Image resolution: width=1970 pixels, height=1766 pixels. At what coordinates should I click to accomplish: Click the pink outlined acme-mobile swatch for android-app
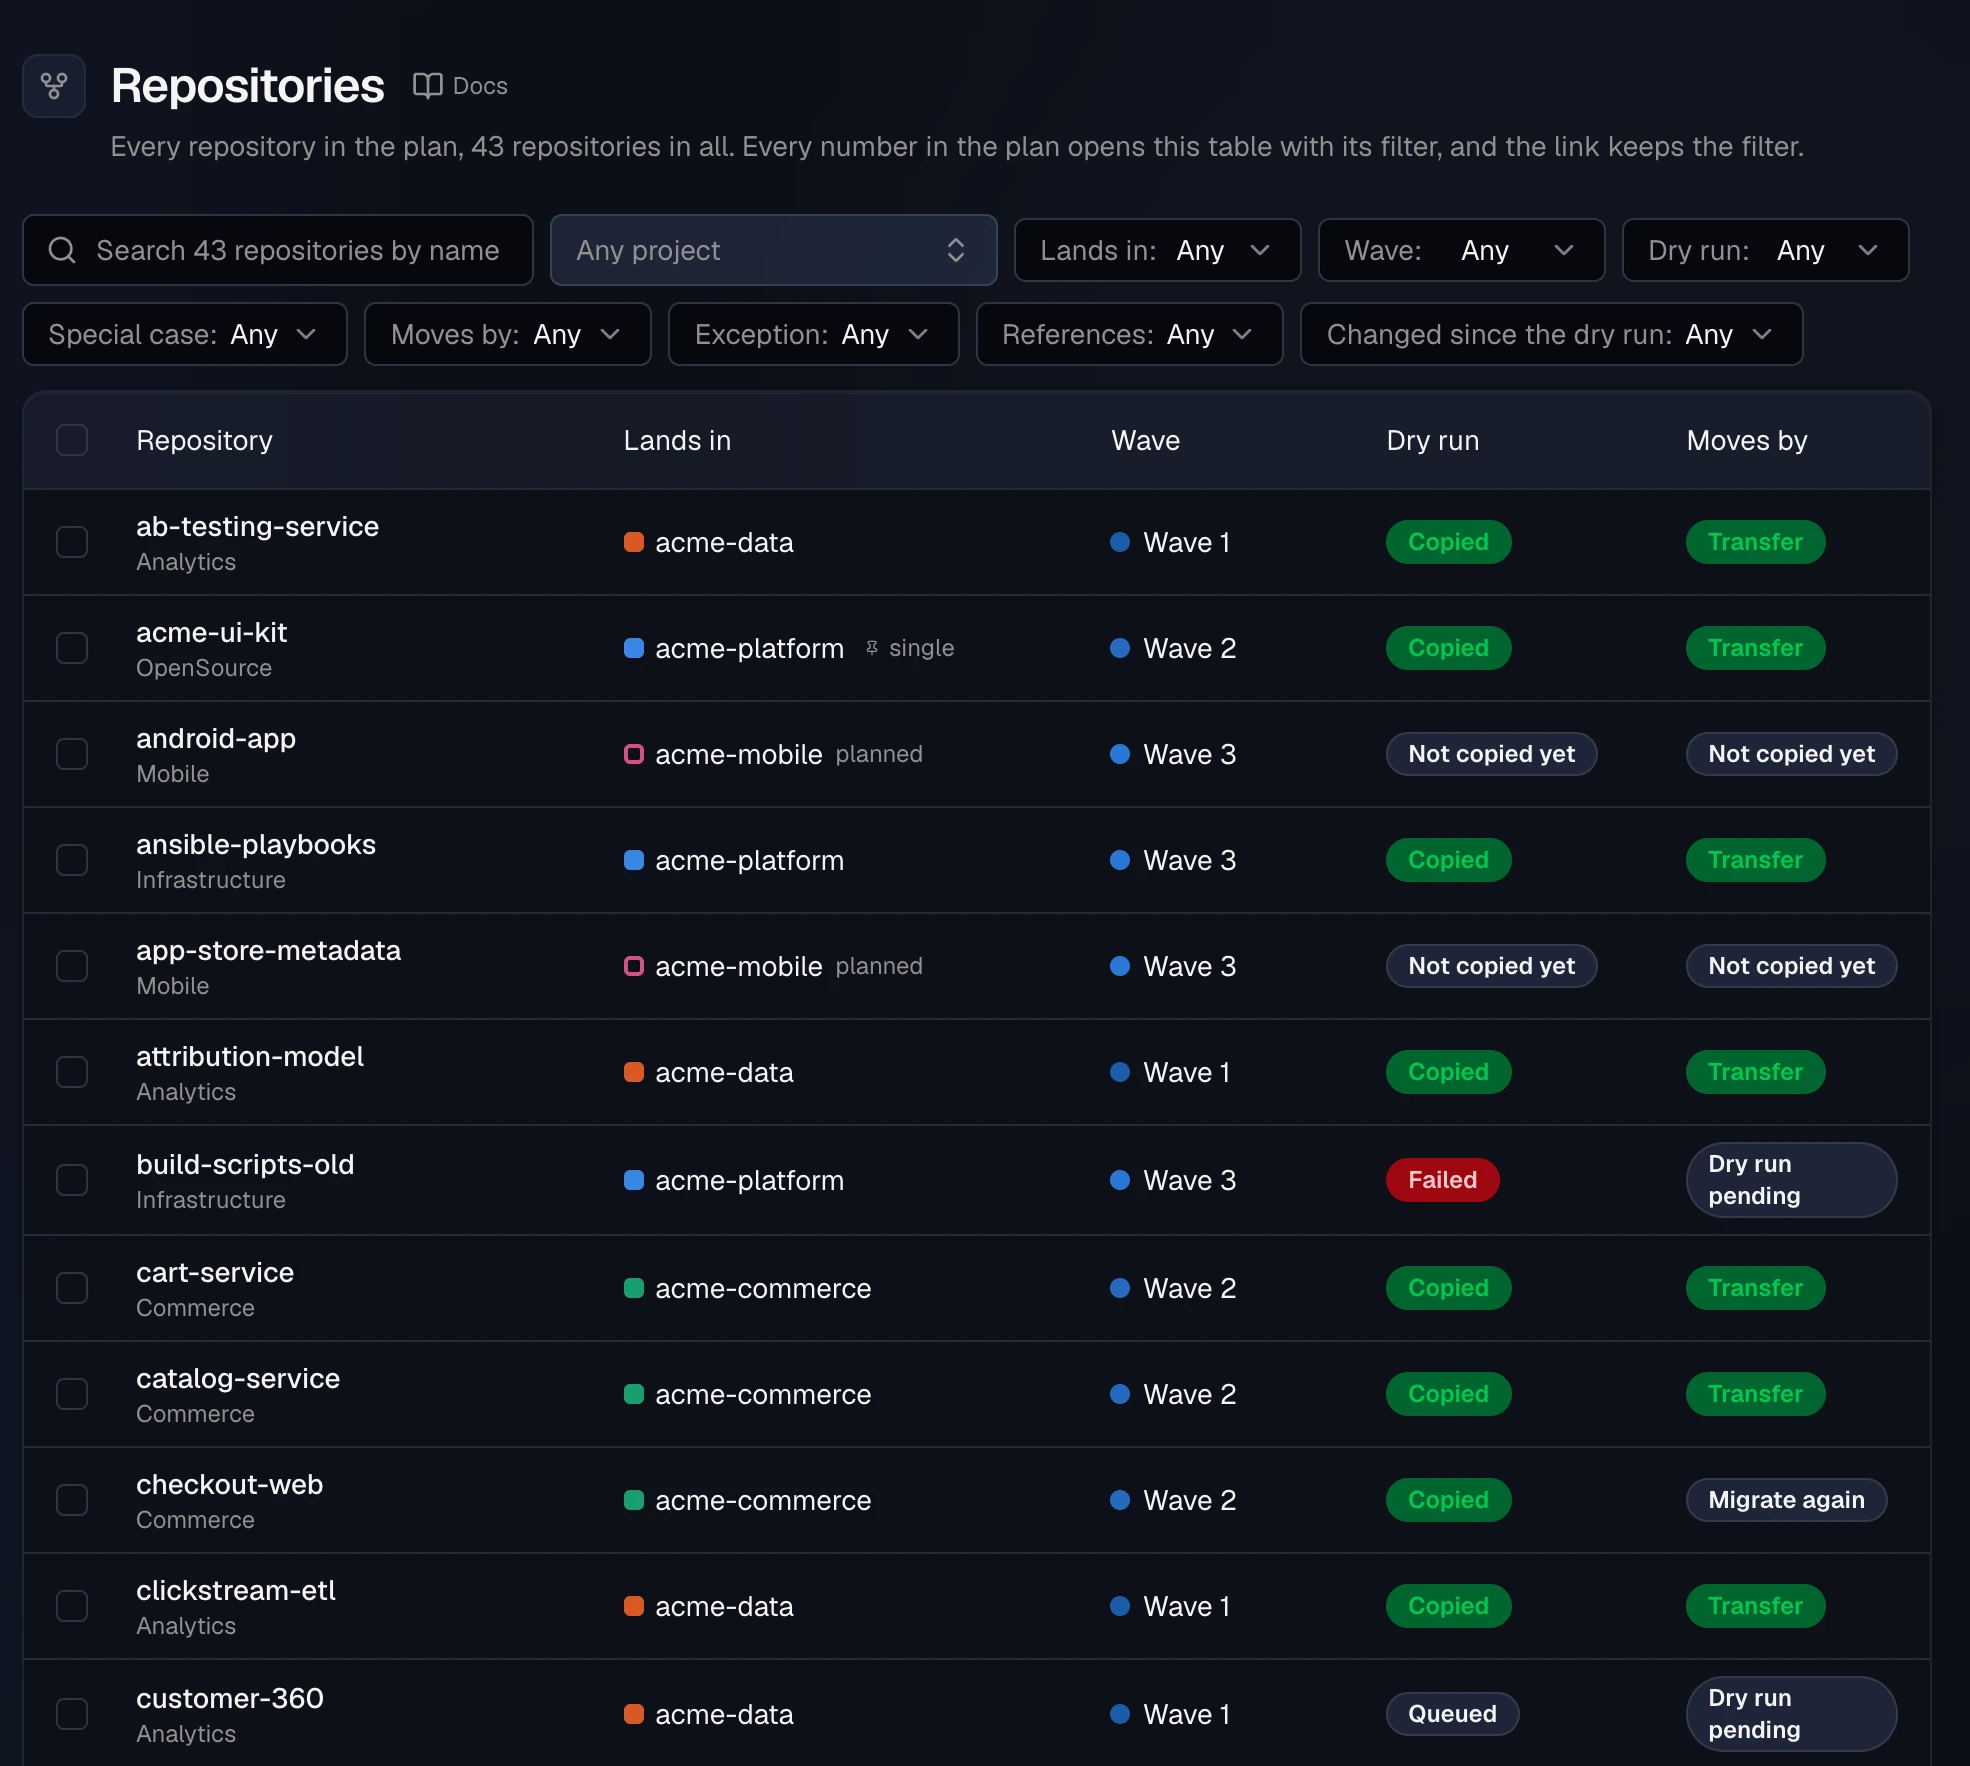pos(633,754)
